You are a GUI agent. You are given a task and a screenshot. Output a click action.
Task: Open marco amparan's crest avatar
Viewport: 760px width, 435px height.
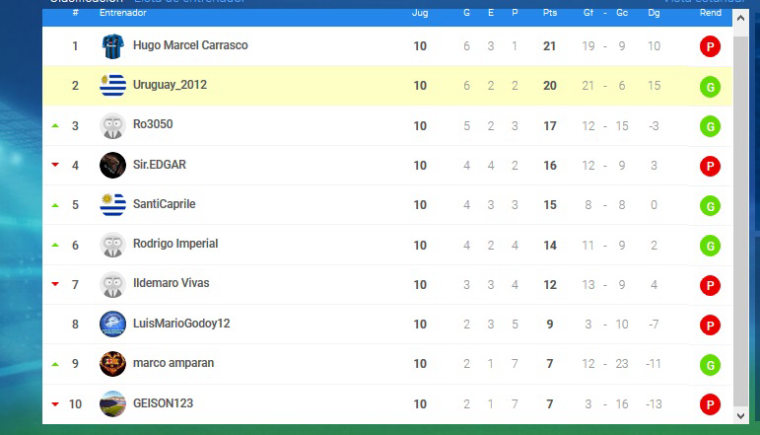click(112, 364)
